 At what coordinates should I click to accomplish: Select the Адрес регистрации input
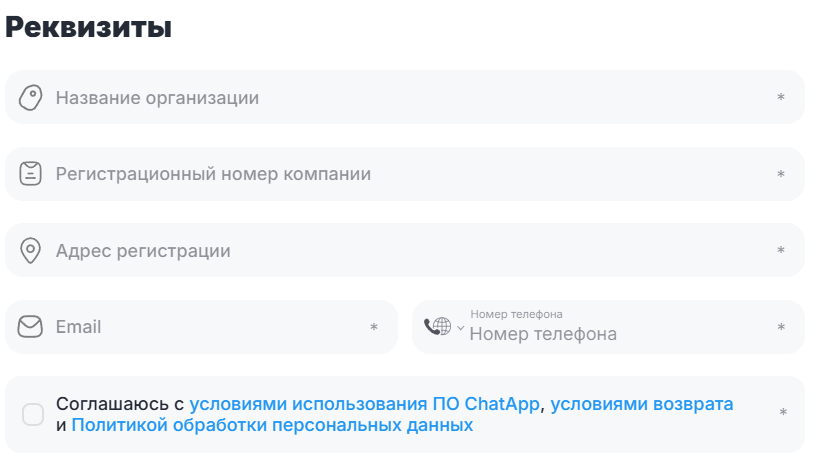click(x=400, y=250)
